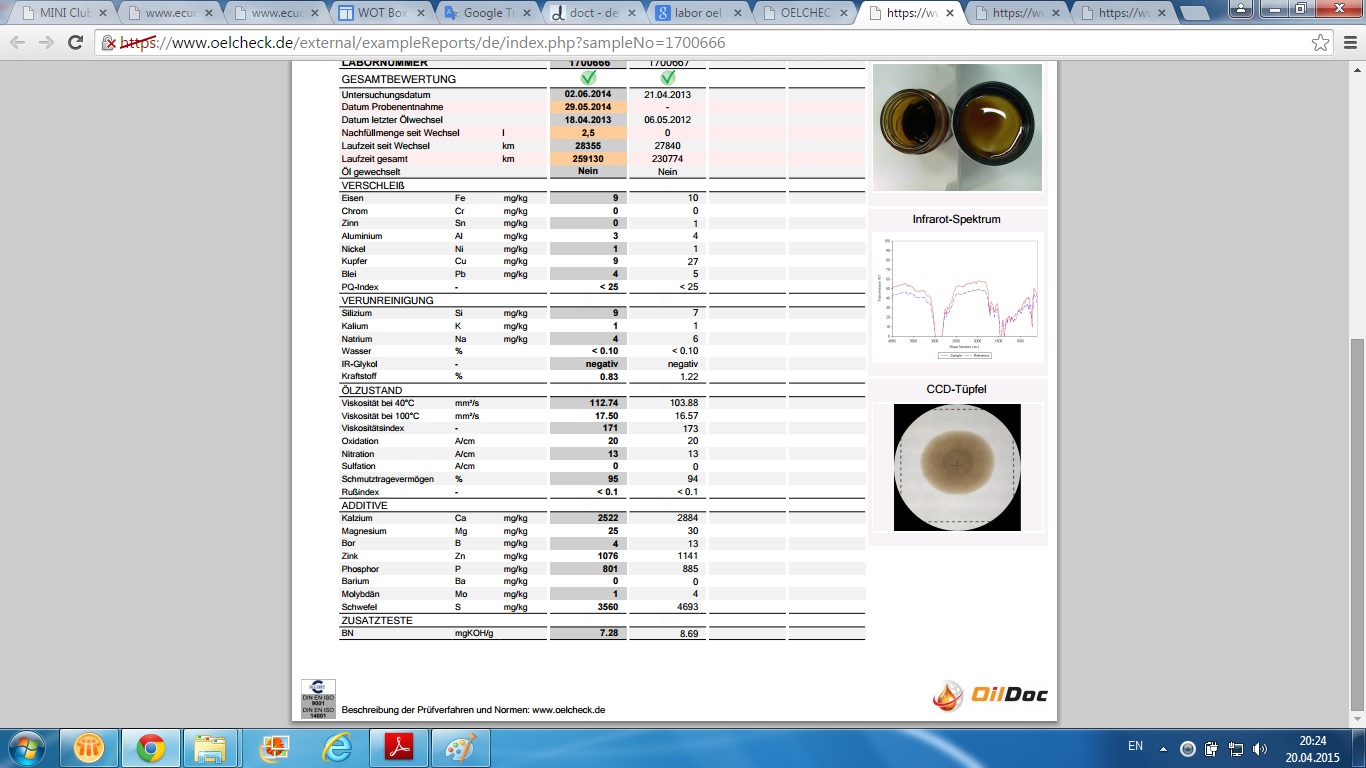Viewport: 1366px width, 768px height.
Task: Click the volume speaker tray icon
Action: 1259,748
